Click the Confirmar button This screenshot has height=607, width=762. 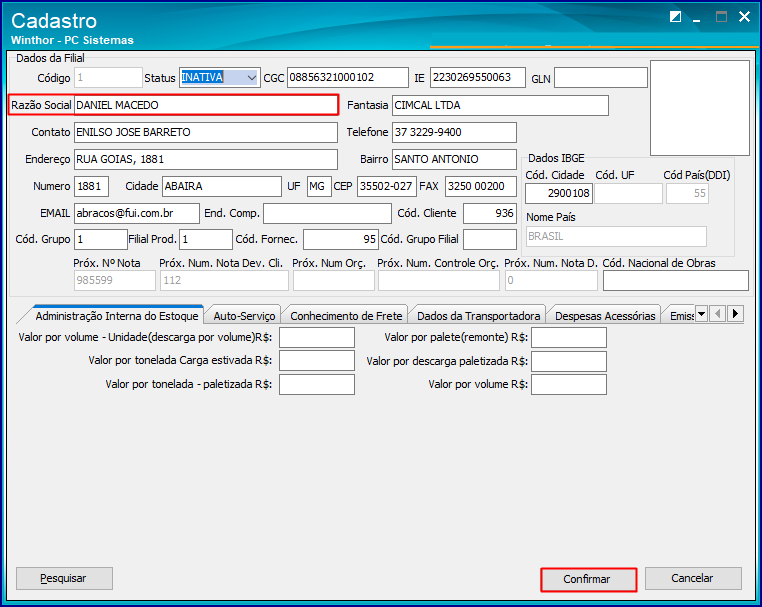(x=588, y=579)
